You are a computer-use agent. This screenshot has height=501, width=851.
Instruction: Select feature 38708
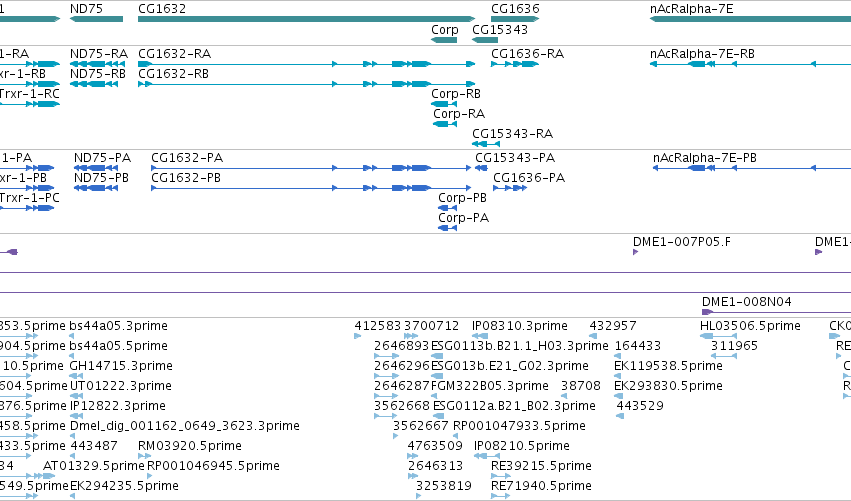[581, 386]
